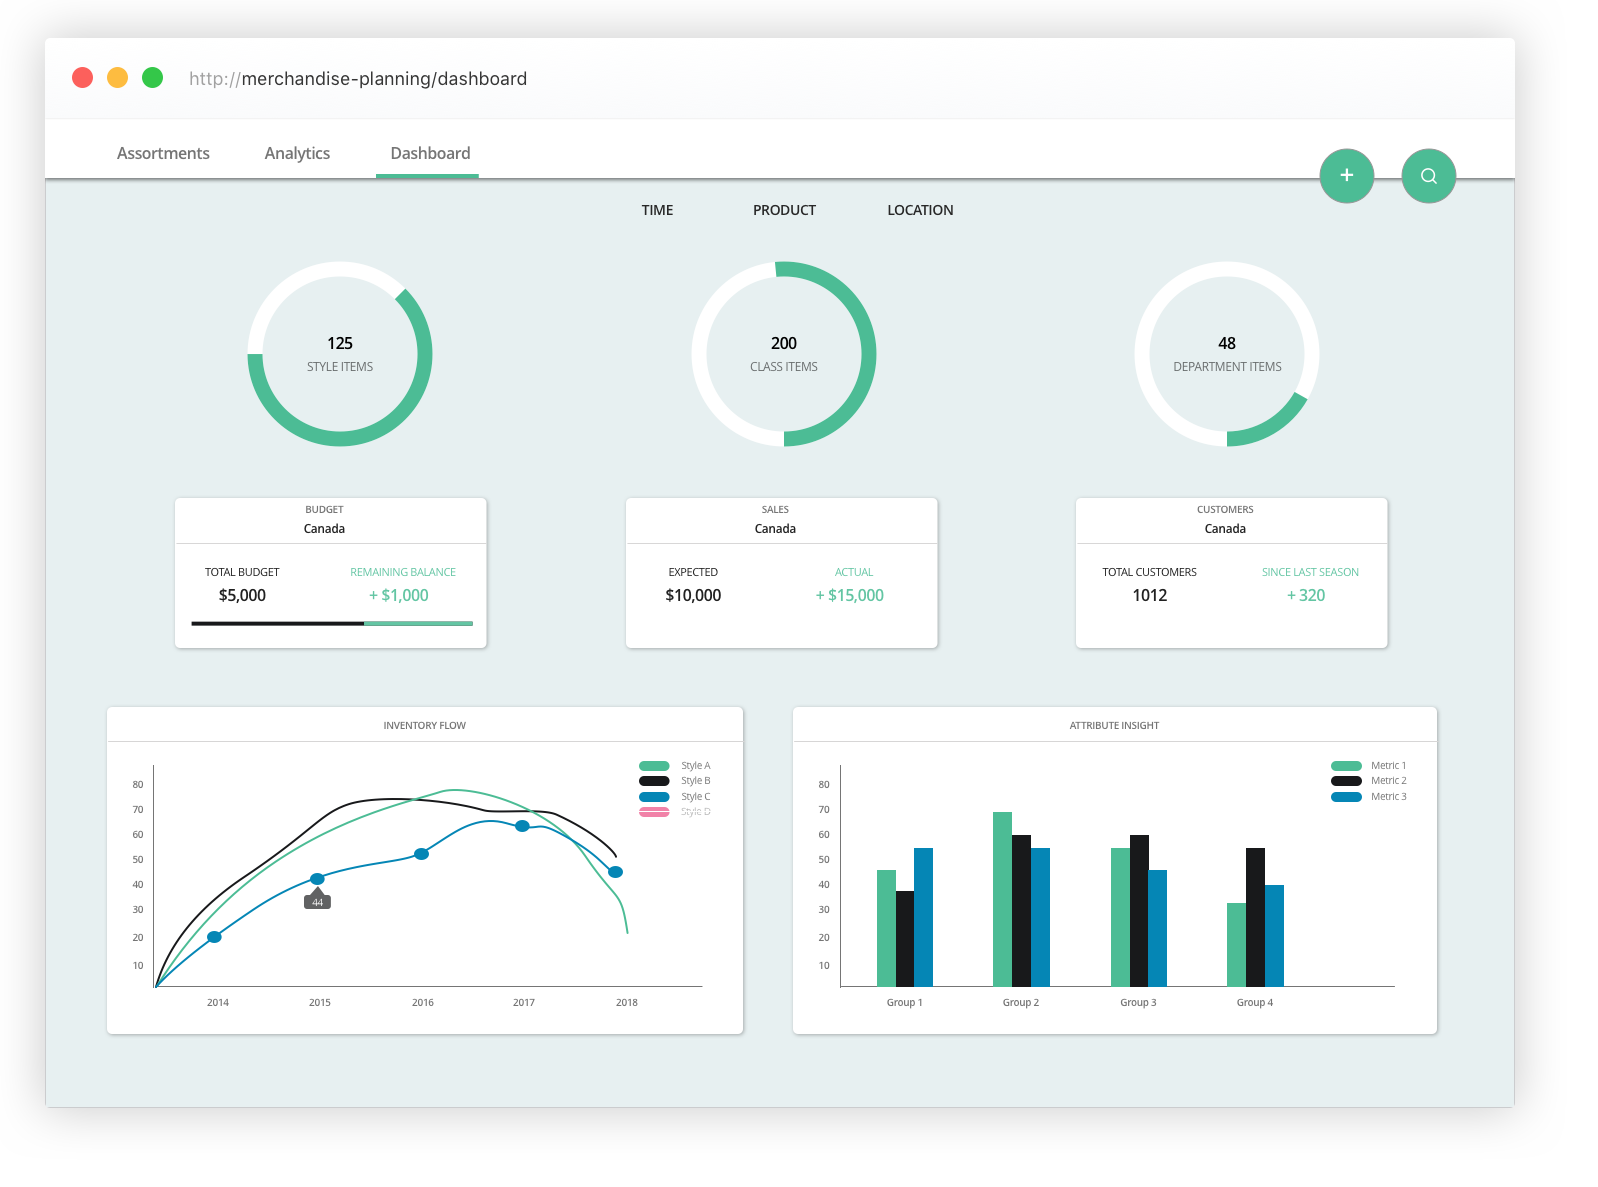Expand the TIME filter
The height and width of the screenshot is (1187, 1598).
[657, 210]
